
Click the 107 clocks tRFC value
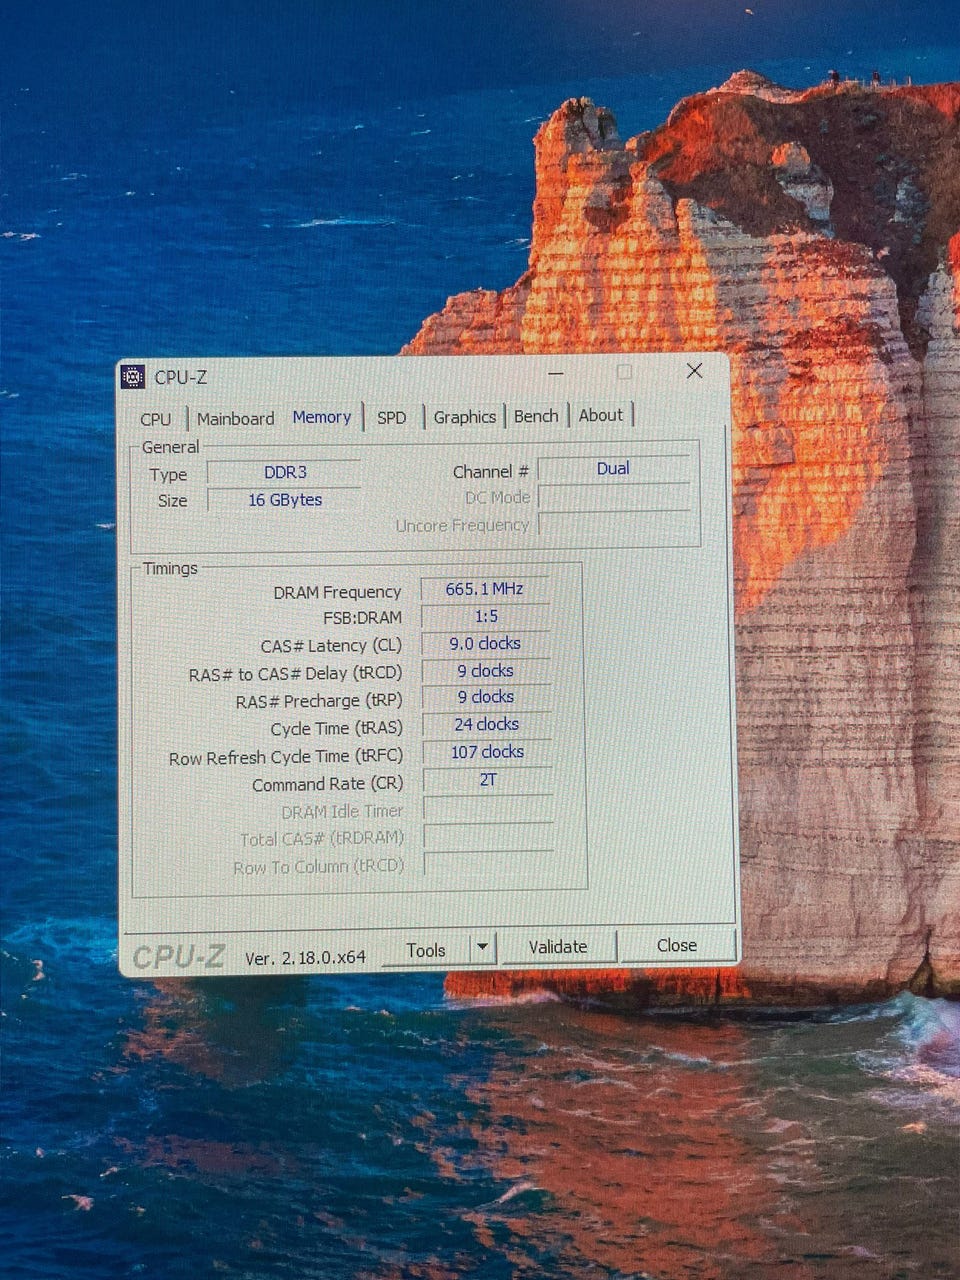point(487,752)
